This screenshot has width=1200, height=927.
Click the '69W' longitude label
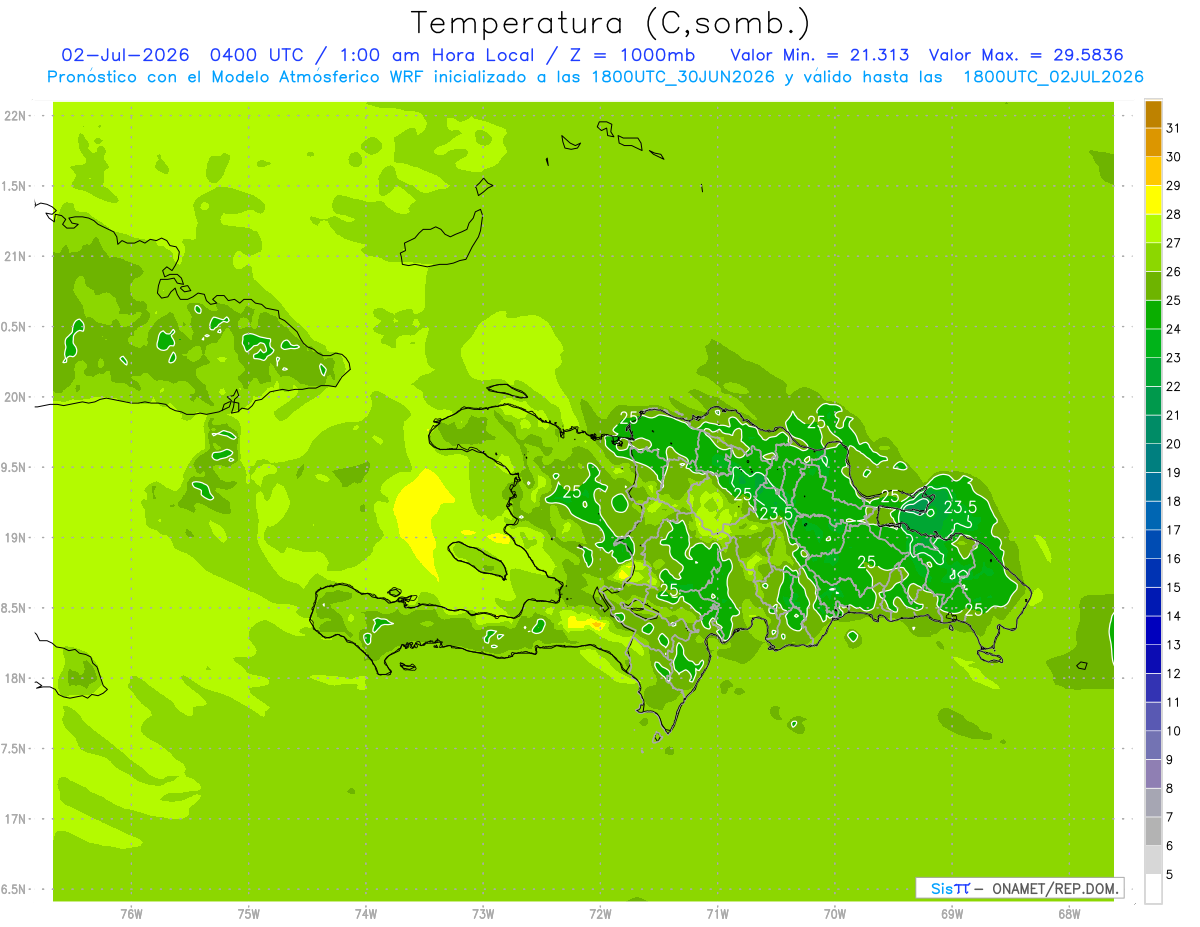(952, 914)
